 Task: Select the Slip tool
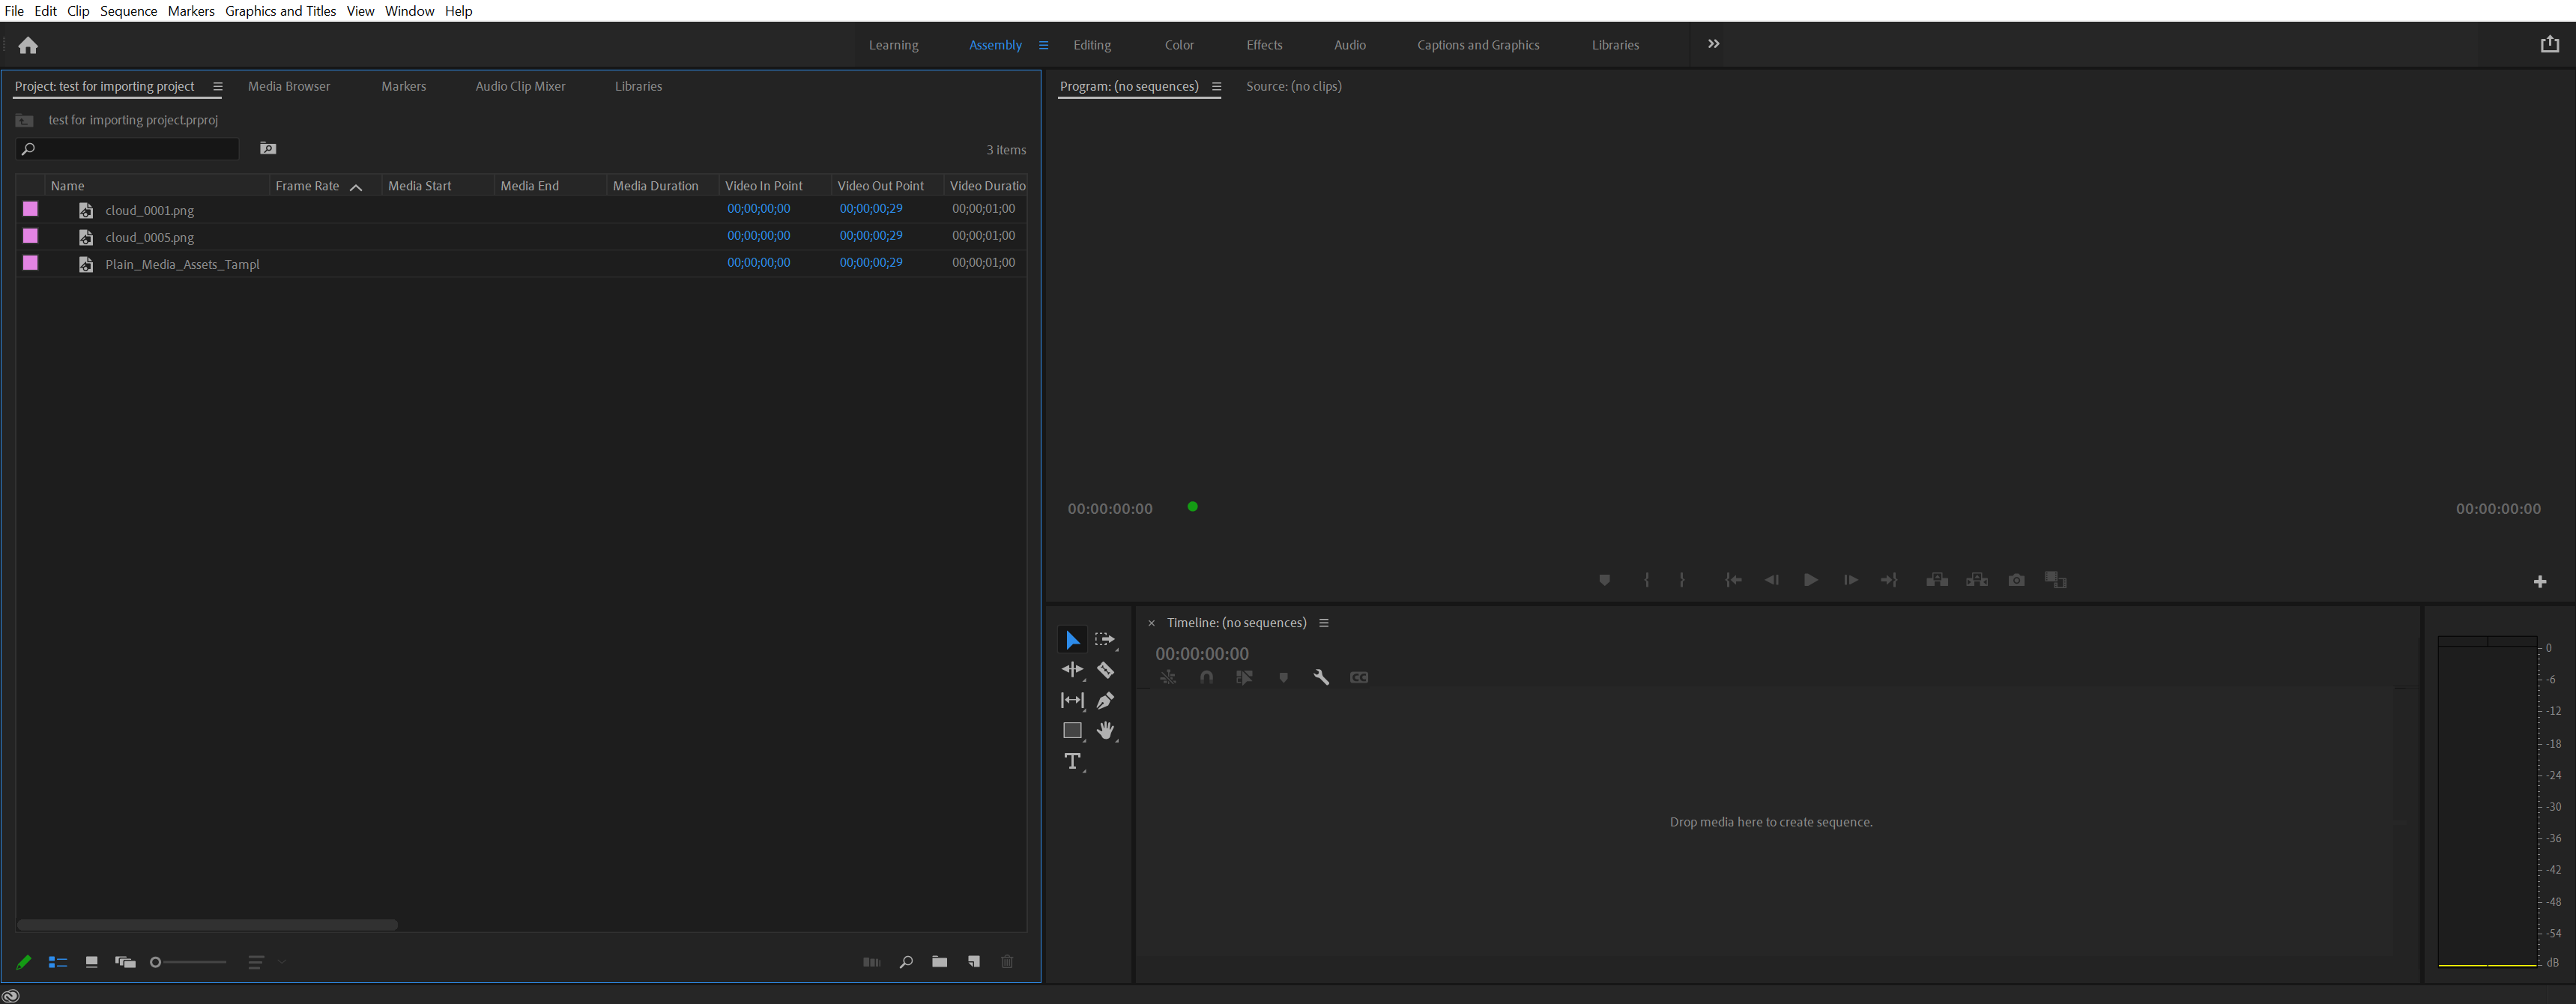(1072, 701)
